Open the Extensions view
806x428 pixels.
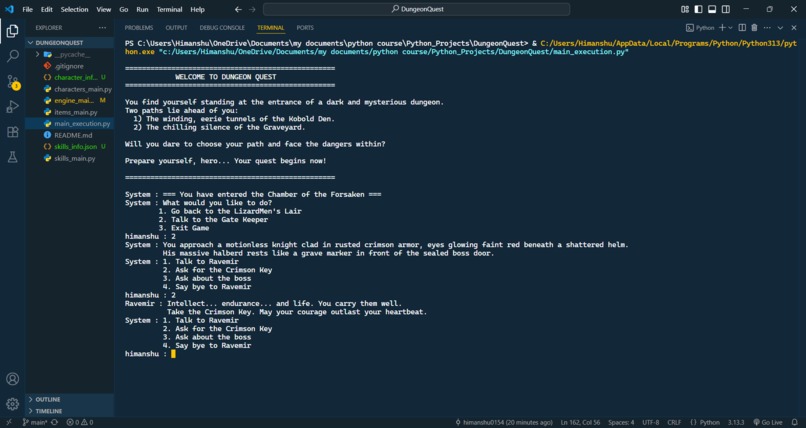point(12,132)
